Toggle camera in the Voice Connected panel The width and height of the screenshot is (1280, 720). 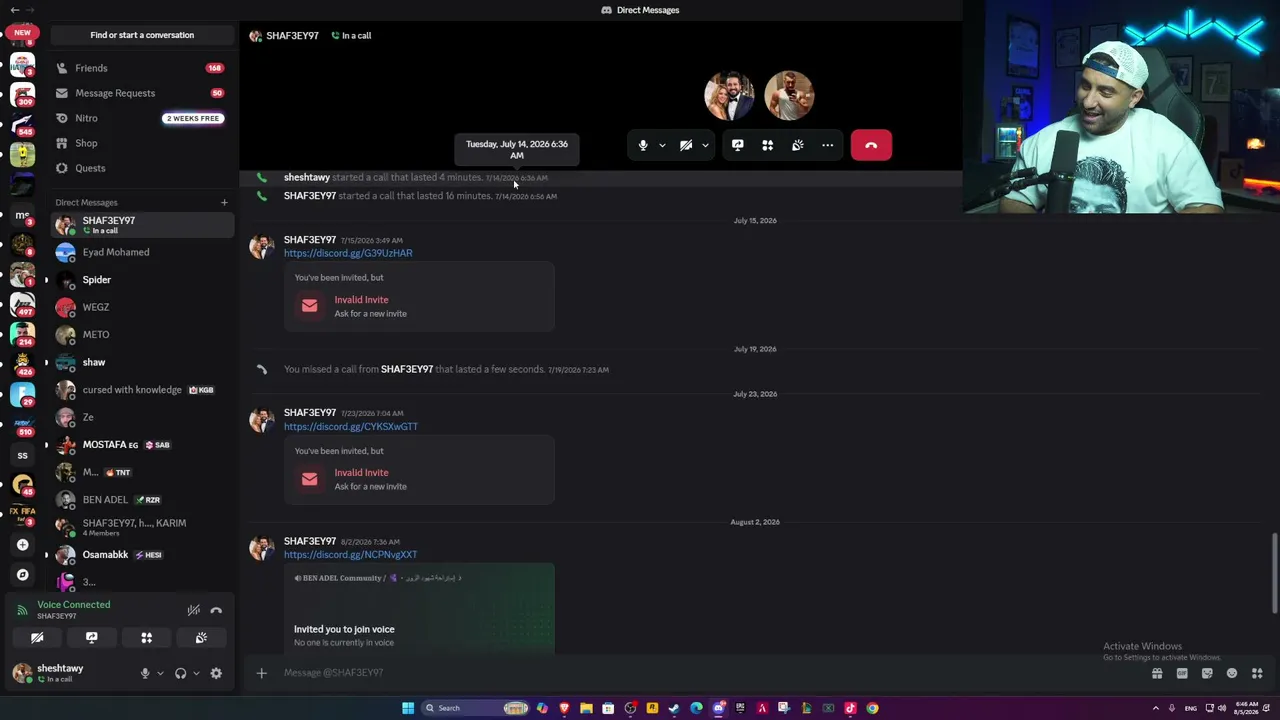point(37,638)
